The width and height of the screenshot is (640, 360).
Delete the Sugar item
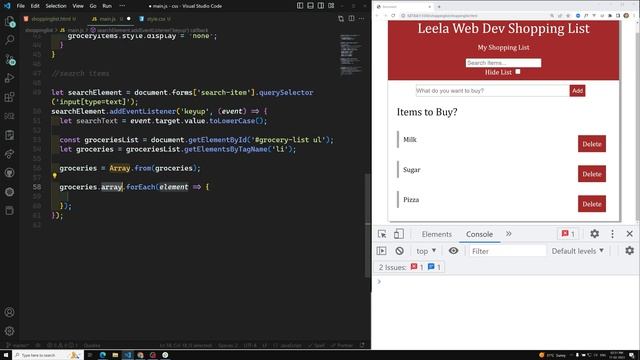point(591,174)
